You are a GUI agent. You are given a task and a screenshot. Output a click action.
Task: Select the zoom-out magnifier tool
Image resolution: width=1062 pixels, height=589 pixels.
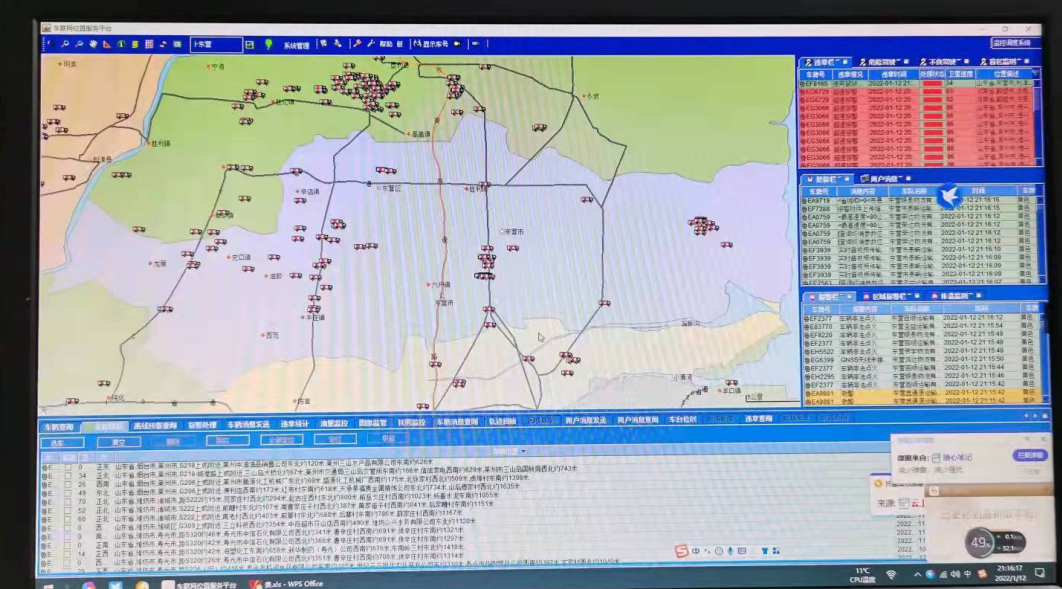[79, 44]
